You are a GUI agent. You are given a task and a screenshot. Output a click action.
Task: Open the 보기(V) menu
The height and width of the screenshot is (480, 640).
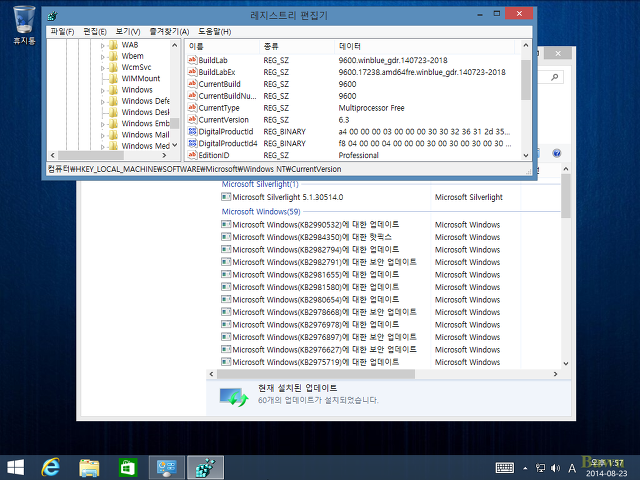coord(128,31)
